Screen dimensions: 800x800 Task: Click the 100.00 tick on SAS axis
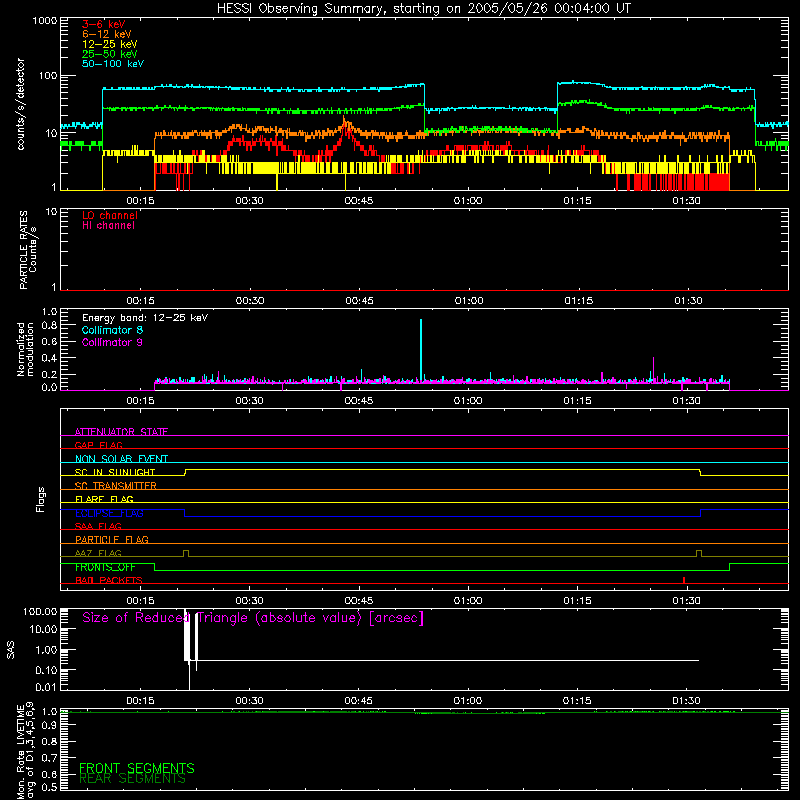pos(40,611)
